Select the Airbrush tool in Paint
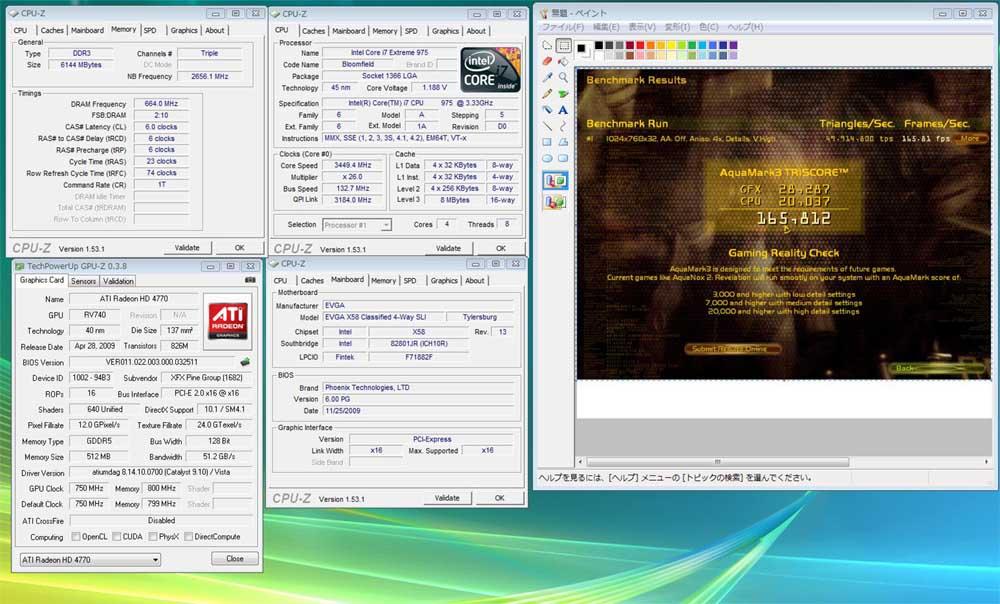 pos(547,110)
